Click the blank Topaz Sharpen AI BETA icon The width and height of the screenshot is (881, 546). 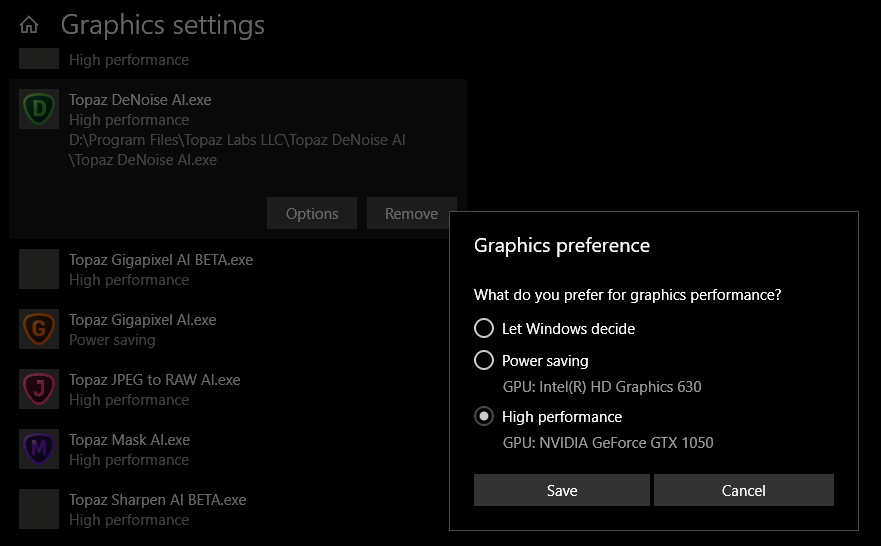(x=39, y=509)
